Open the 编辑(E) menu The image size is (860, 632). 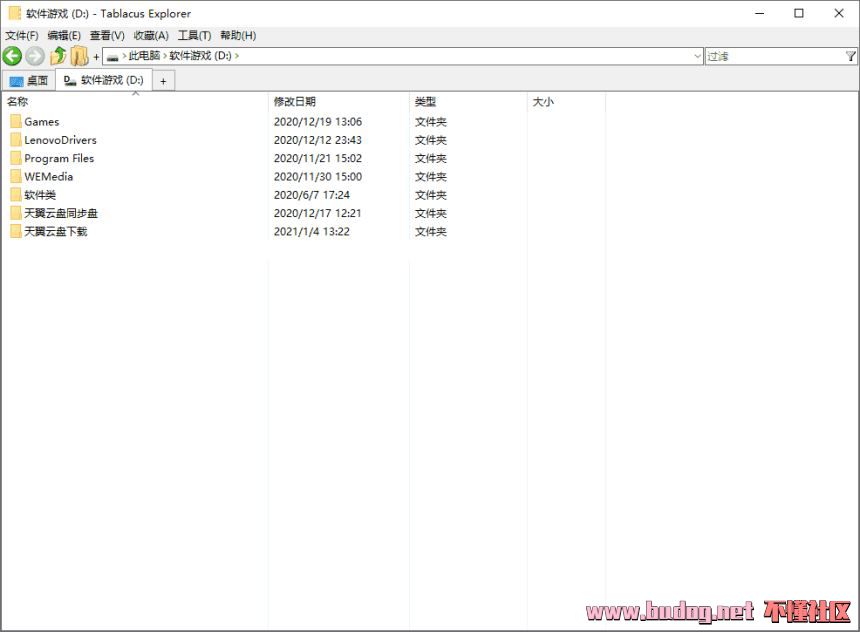64,36
